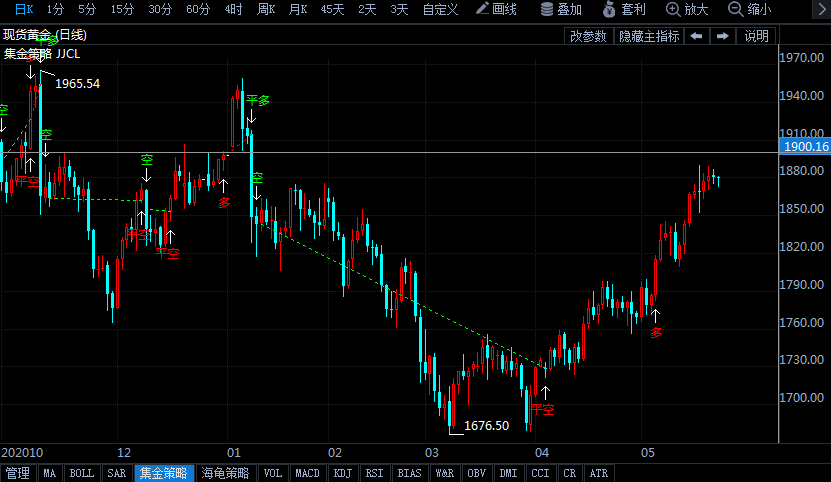Zoom in with the 放大 magnifier

[687, 9]
